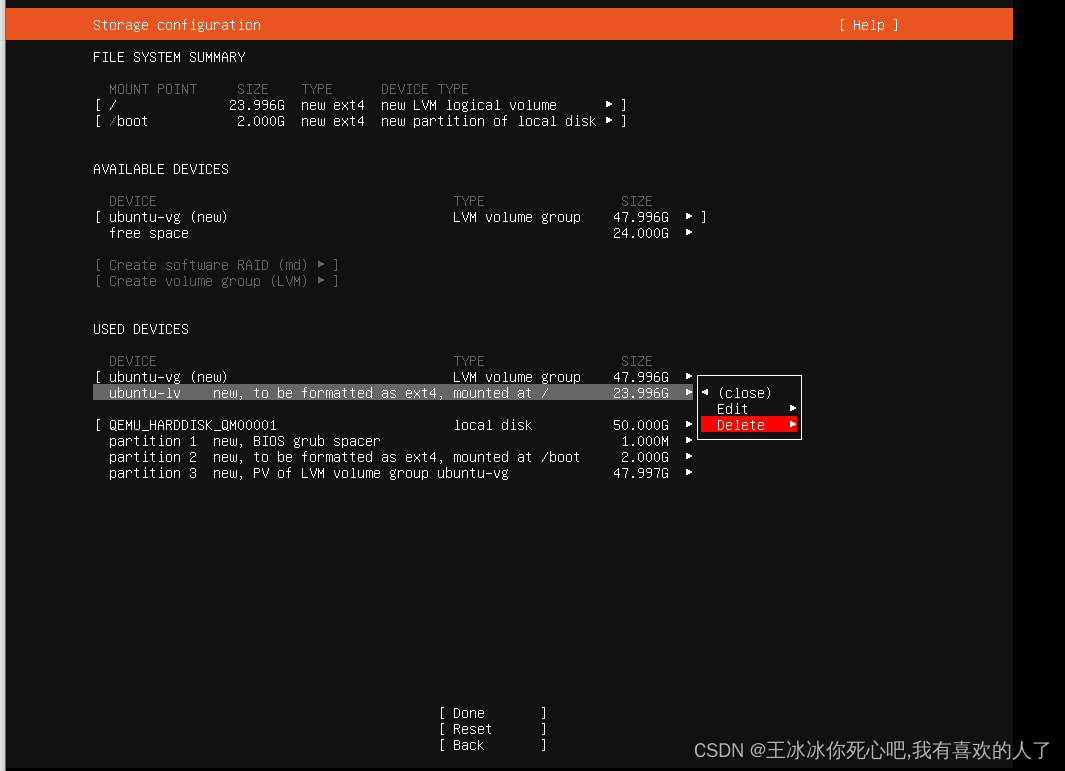1065x771 pixels.
Task: Open arrow for used ubuntu-vg 47.996G row
Action: [x=689, y=376]
